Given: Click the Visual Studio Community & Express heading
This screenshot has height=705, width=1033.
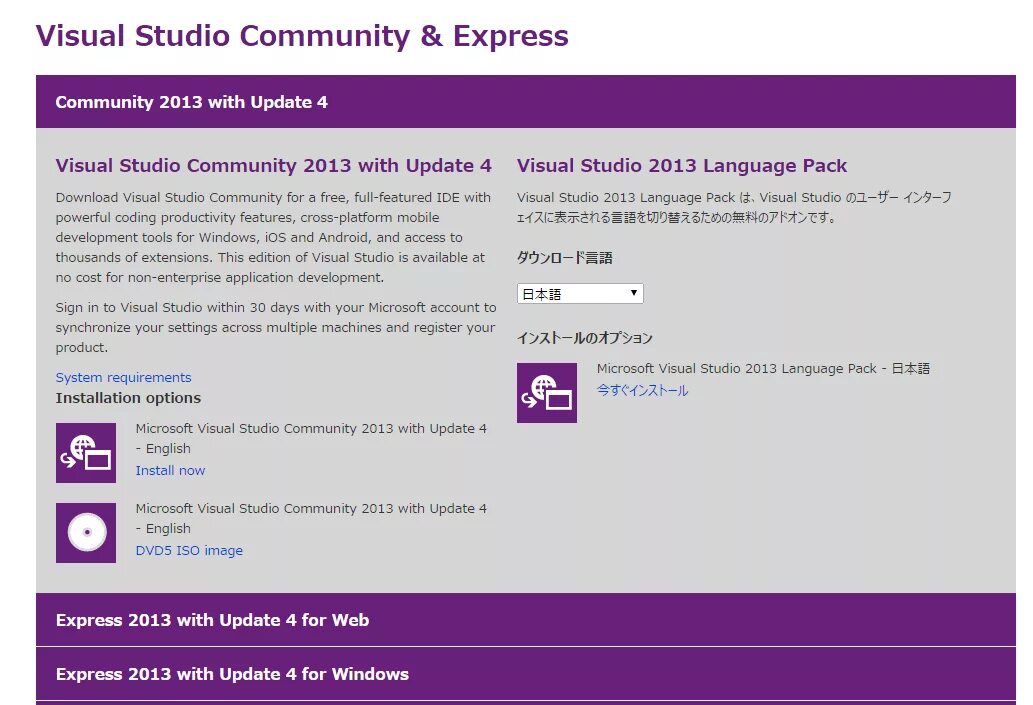Looking at the screenshot, I should click(x=302, y=36).
